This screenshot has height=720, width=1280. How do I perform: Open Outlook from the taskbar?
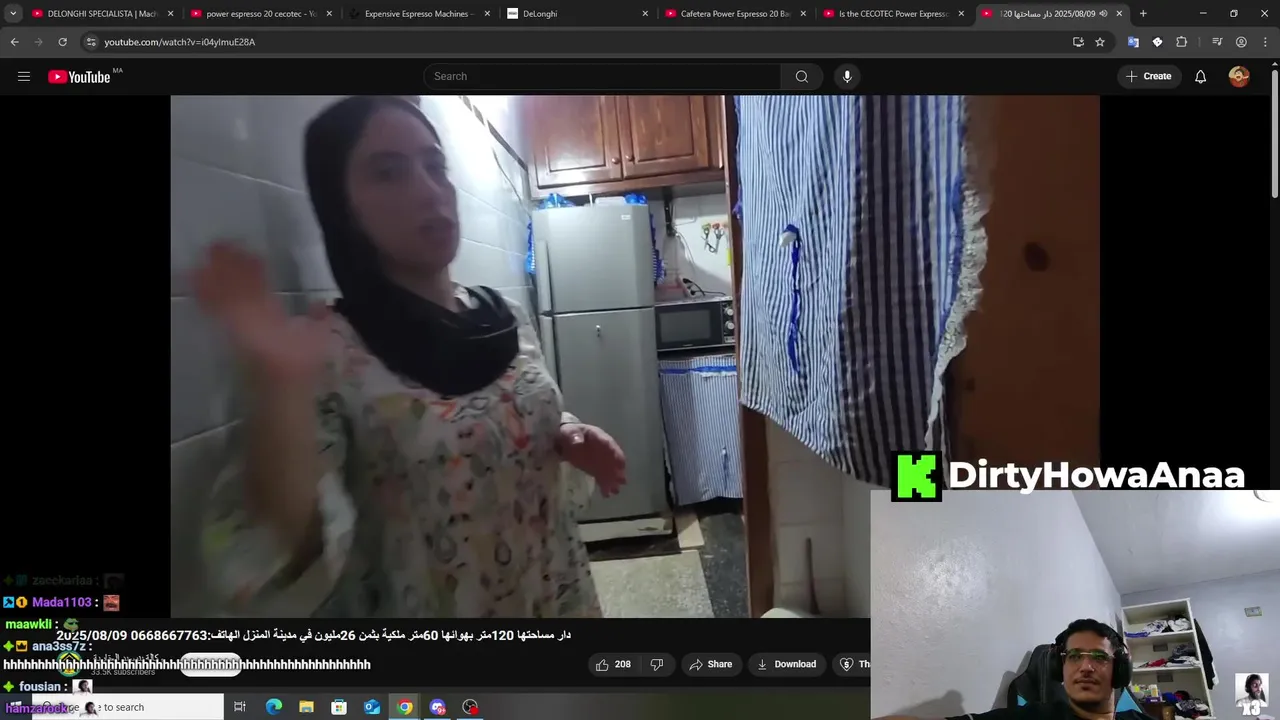pyautogui.click(x=372, y=707)
